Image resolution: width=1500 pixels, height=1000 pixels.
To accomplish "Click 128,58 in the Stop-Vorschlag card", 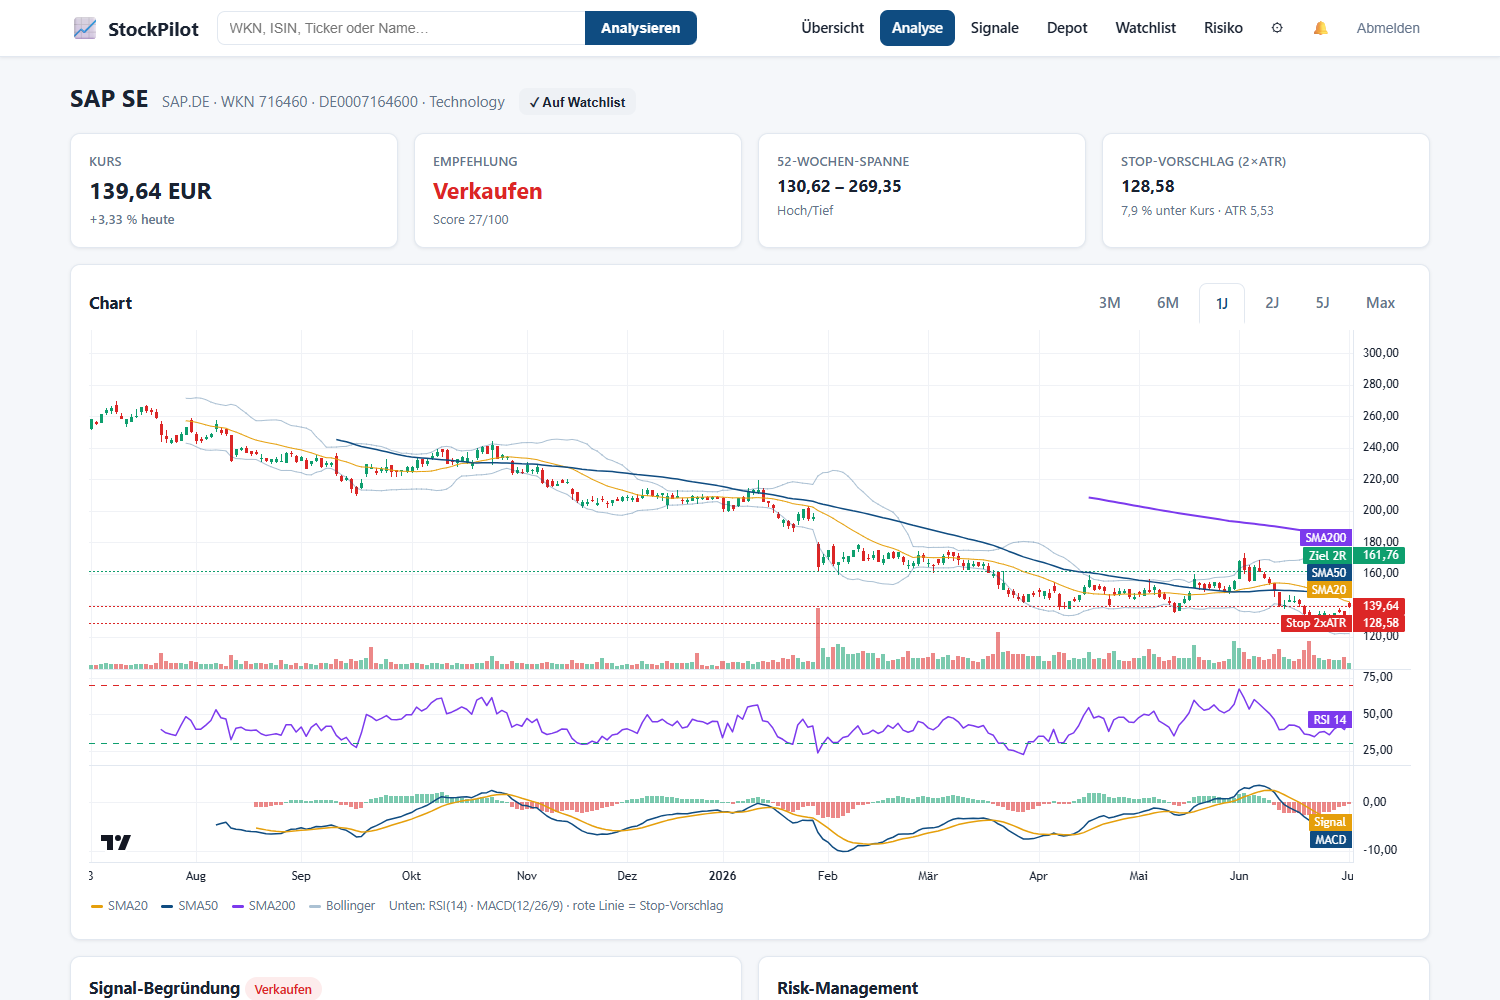I will pos(1148,186).
